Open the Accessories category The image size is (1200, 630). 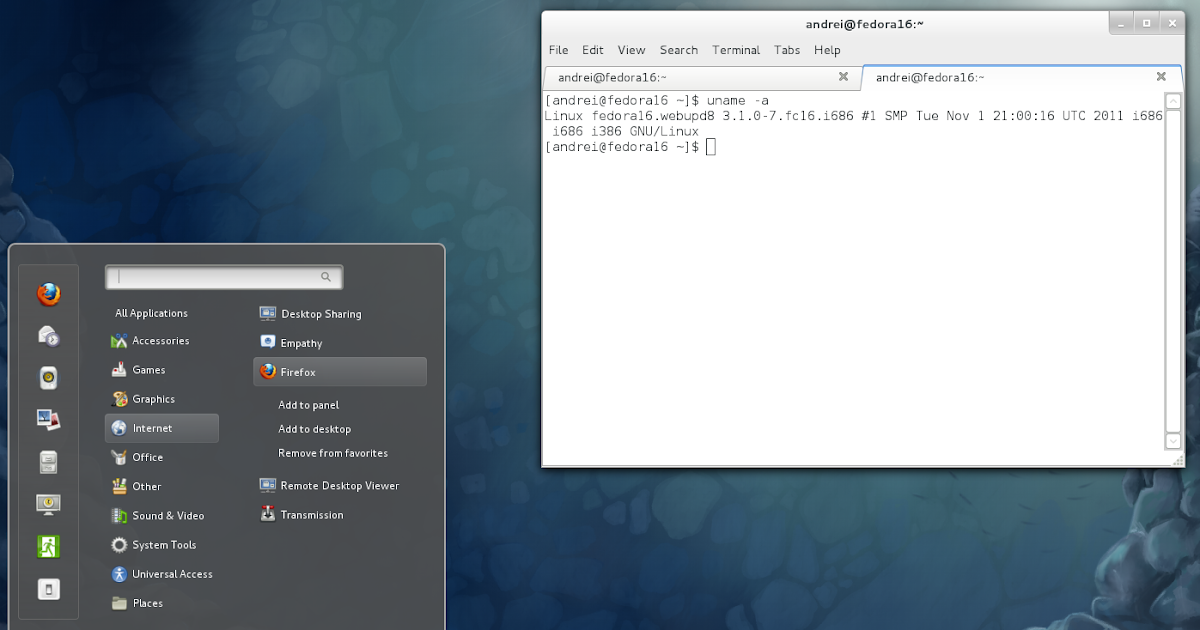click(x=162, y=341)
